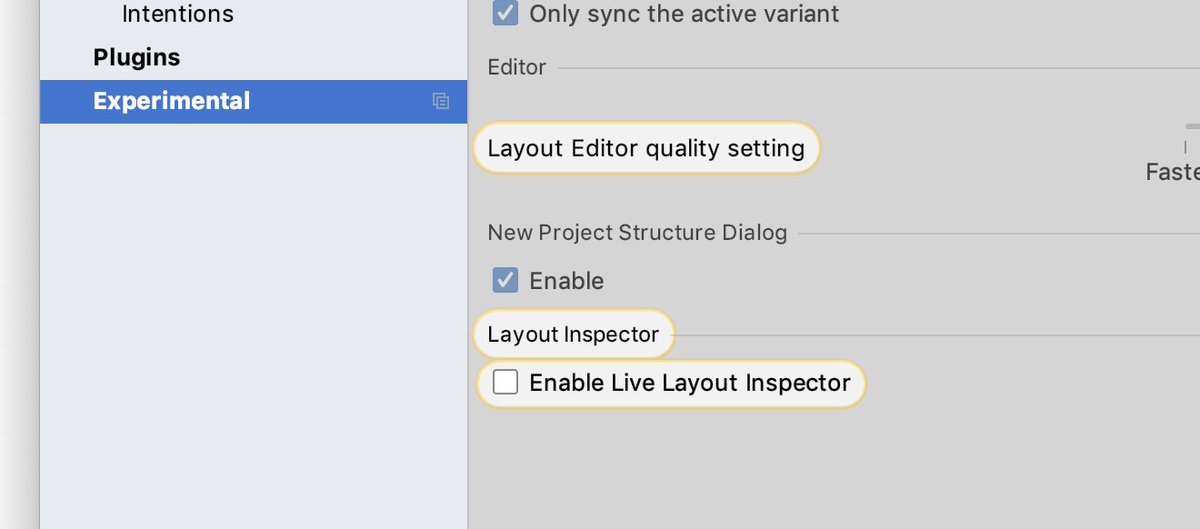
Task: Click the 'Enable Live Layout Inspector' label text
Action: [690, 383]
